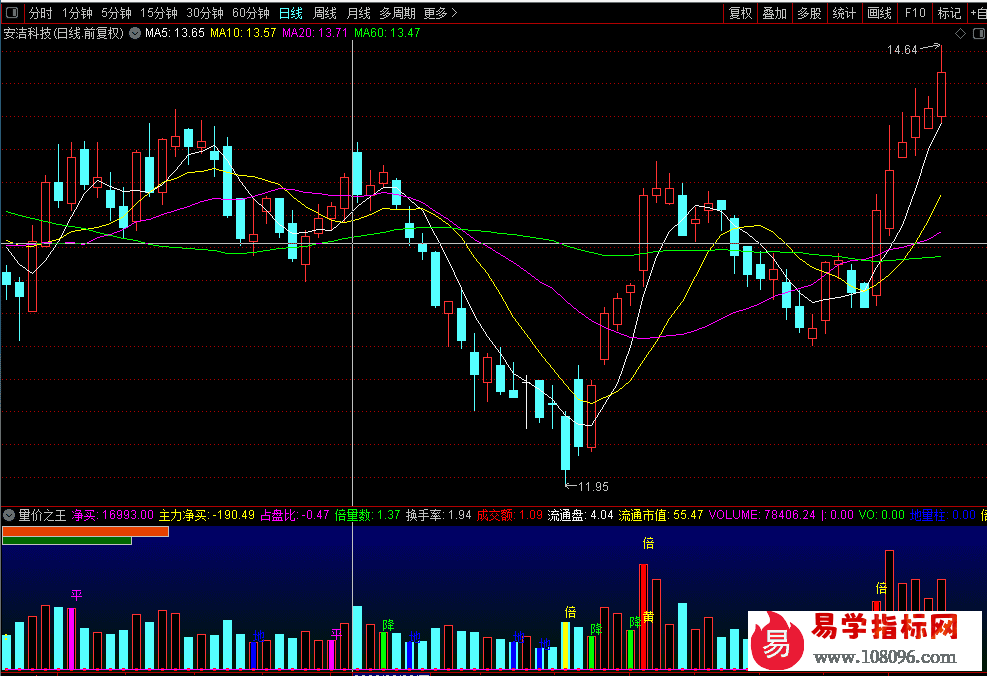The image size is (987, 676).
Task: Click the 标记 mark button
Action: point(949,13)
